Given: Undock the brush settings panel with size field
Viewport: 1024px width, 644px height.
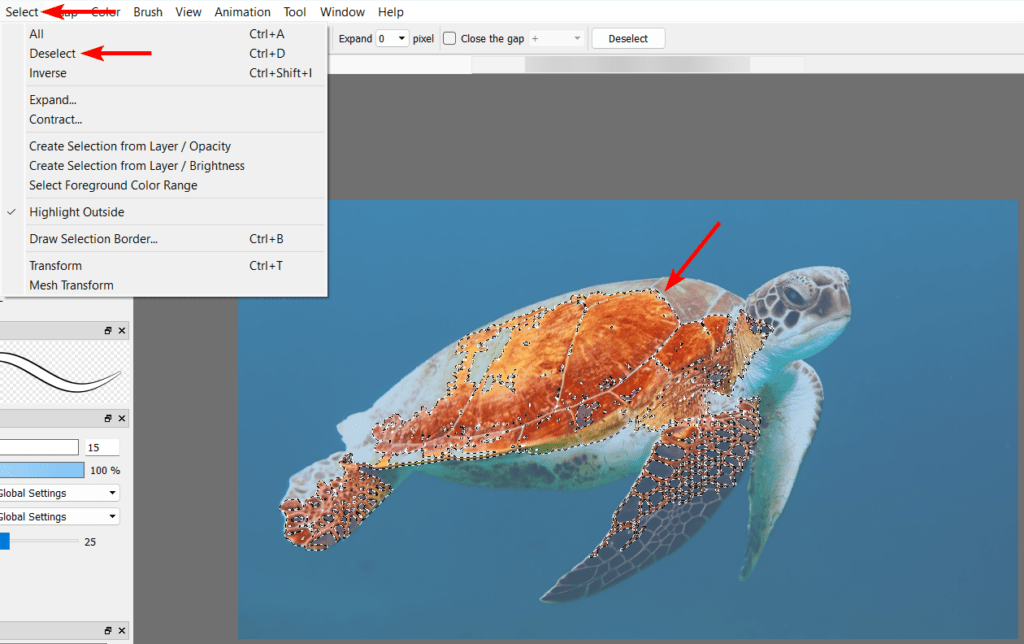Looking at the screenshot, I should pyautogui.click(x=109, y=418).
